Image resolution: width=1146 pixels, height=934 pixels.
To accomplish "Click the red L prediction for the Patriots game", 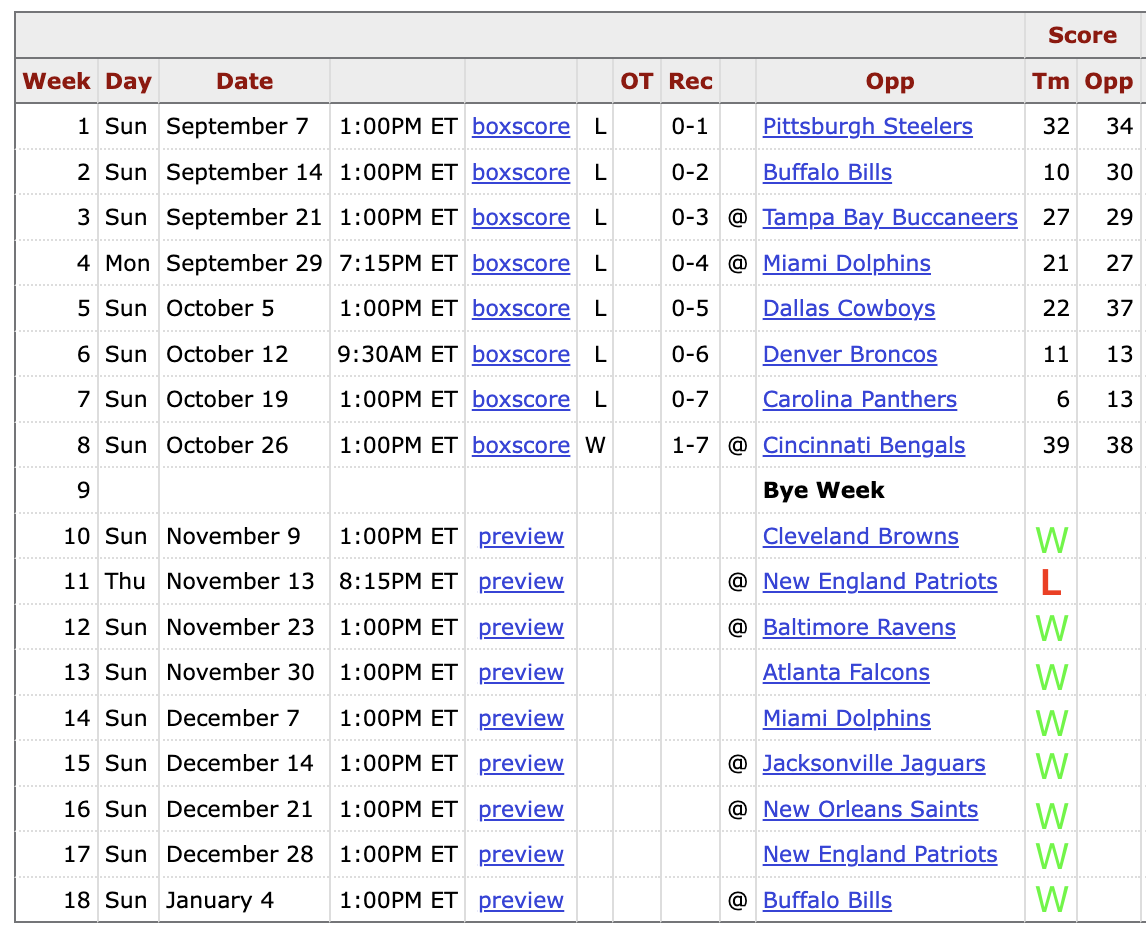I will [1050, 583].
